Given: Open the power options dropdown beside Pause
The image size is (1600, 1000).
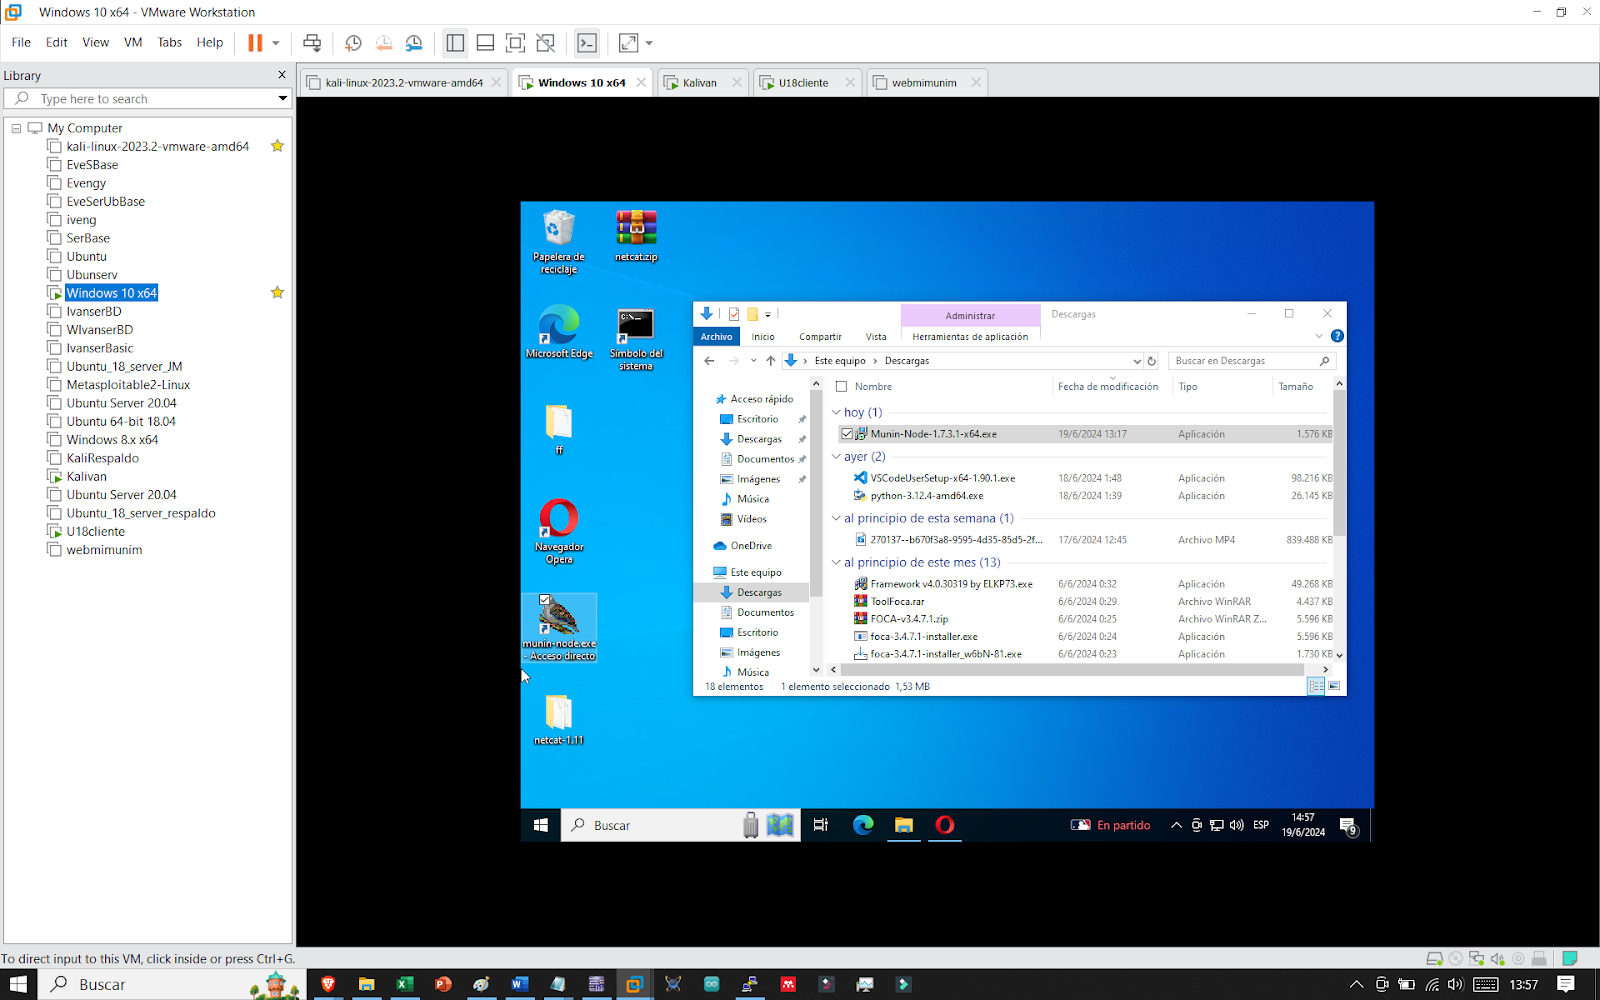Looking at the screenshot, I should click(276, 43).
